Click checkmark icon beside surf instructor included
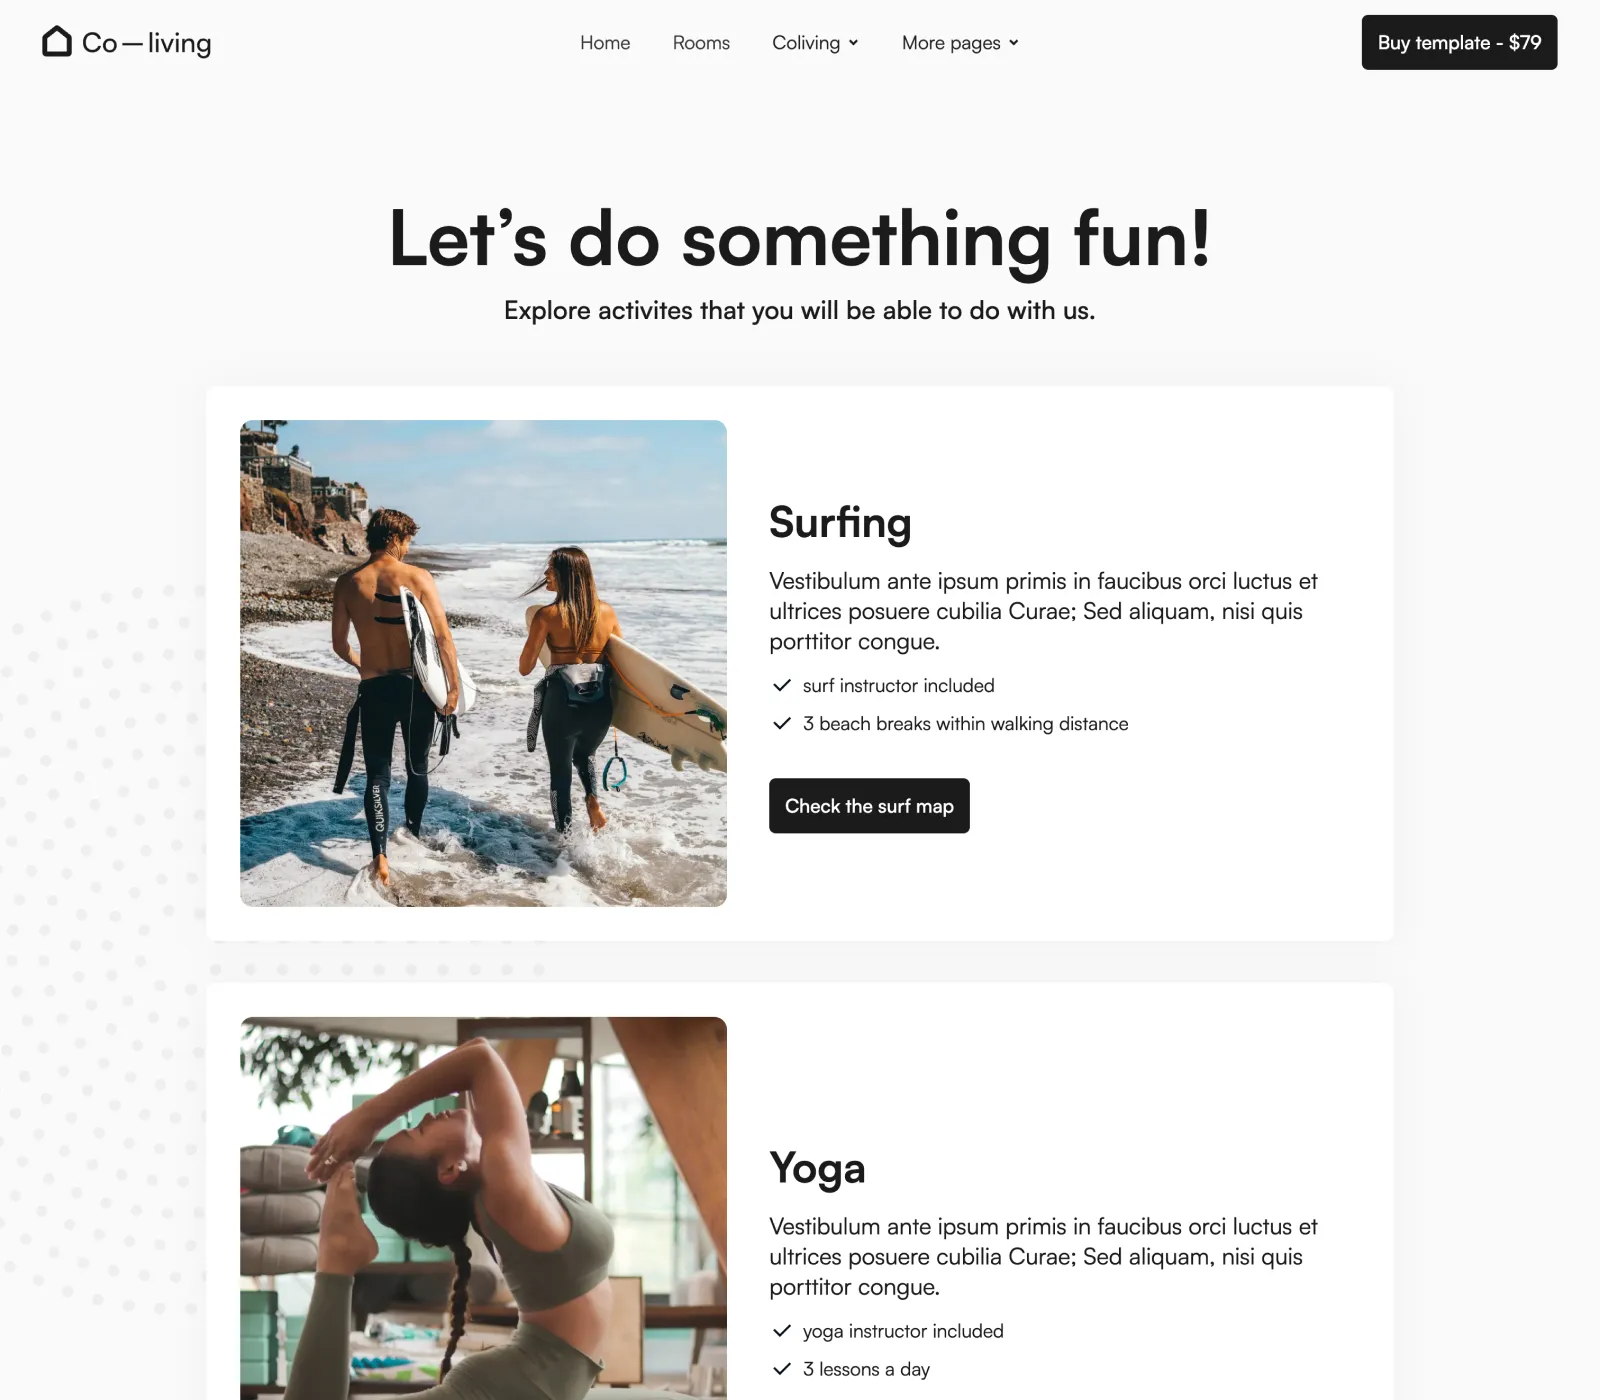 click(782, 686)
